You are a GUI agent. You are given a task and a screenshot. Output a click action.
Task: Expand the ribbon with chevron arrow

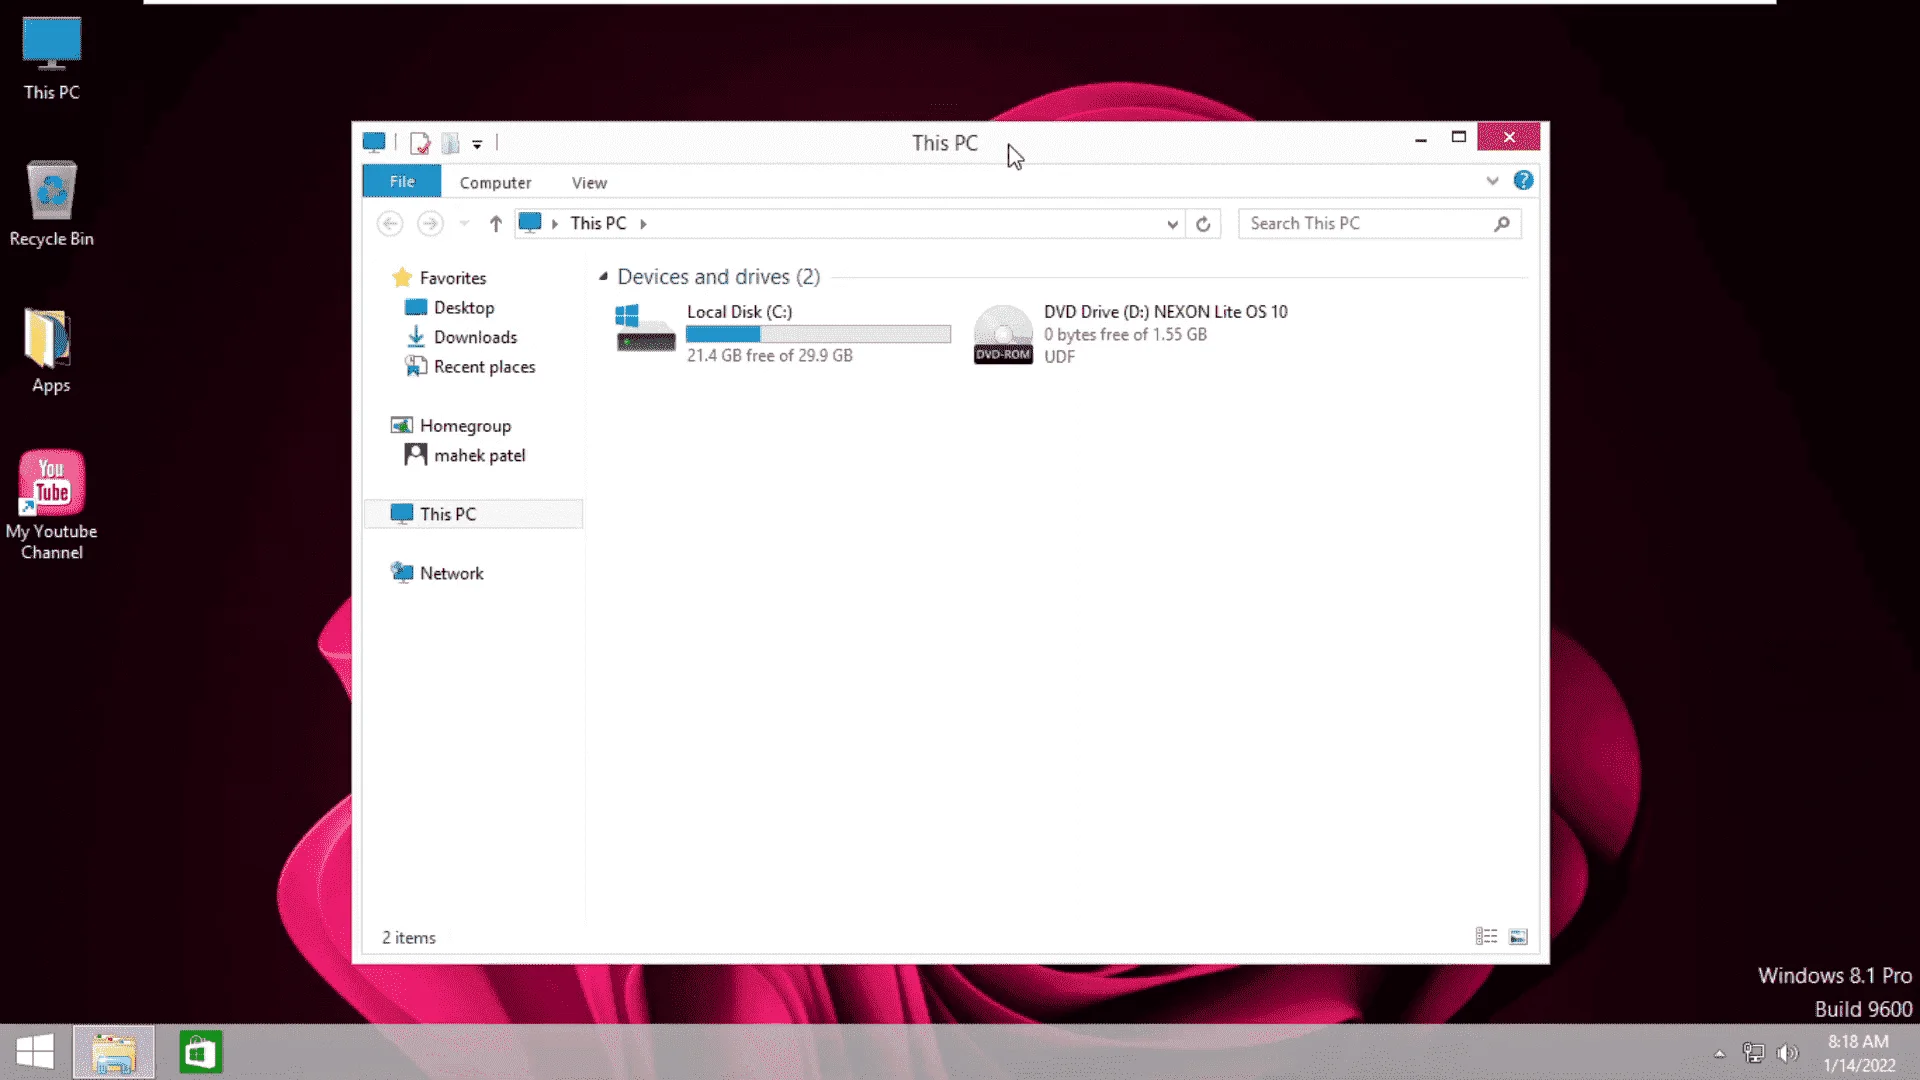(1492, 181)
